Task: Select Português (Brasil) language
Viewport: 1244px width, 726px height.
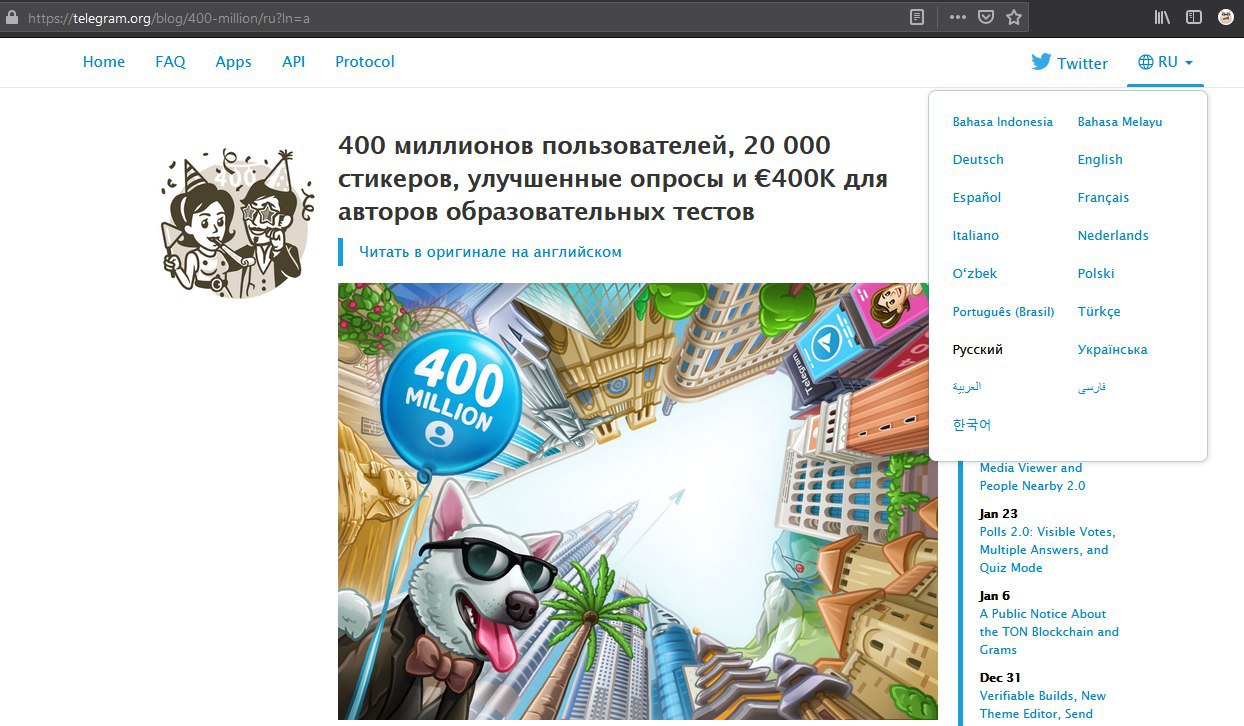Action: tap(1004, 312)
